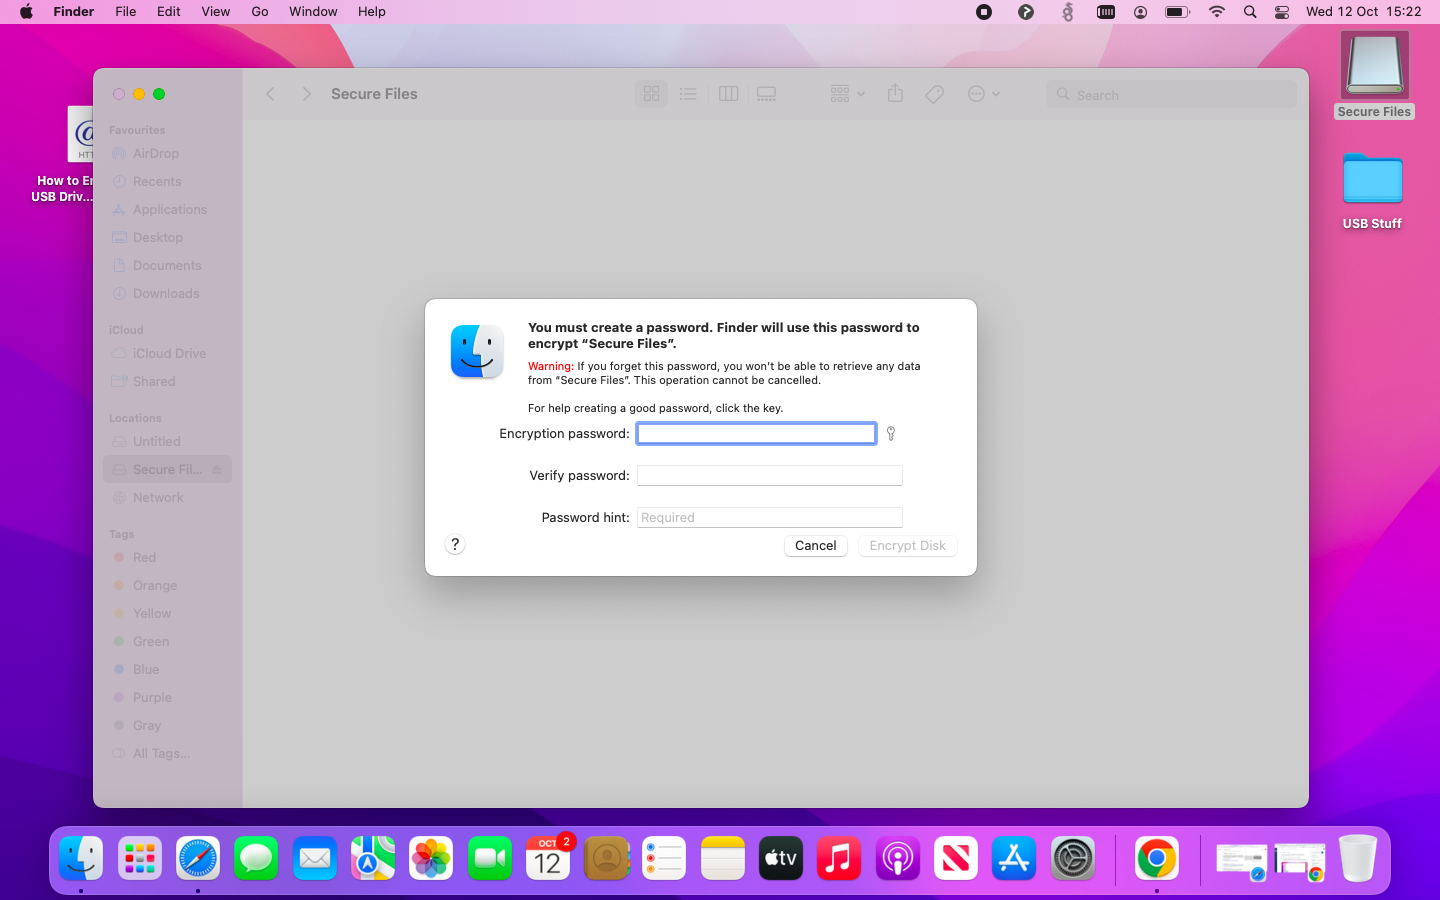
Task: Open the Go menu
Action: click(x=260, y=12)
